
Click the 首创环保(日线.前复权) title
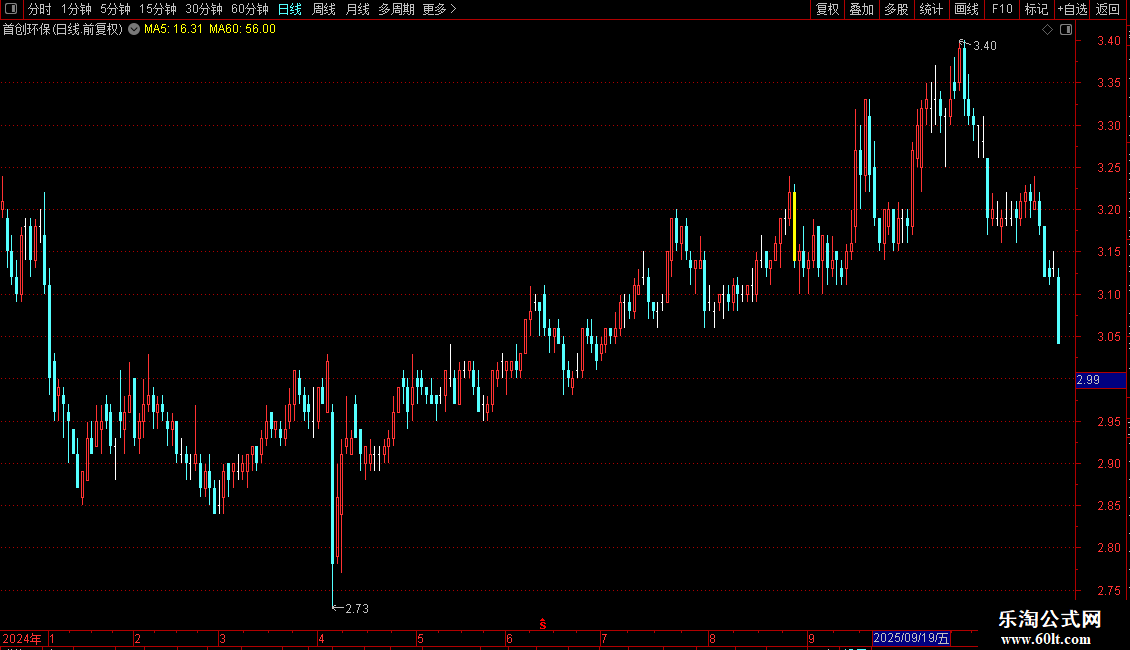(63, 29)
